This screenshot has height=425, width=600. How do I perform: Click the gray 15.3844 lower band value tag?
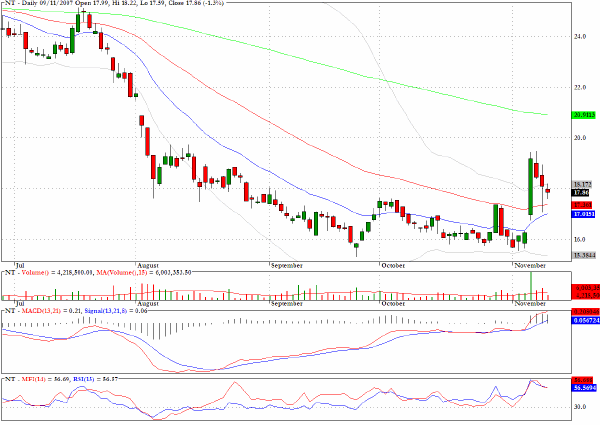(584, 255)
